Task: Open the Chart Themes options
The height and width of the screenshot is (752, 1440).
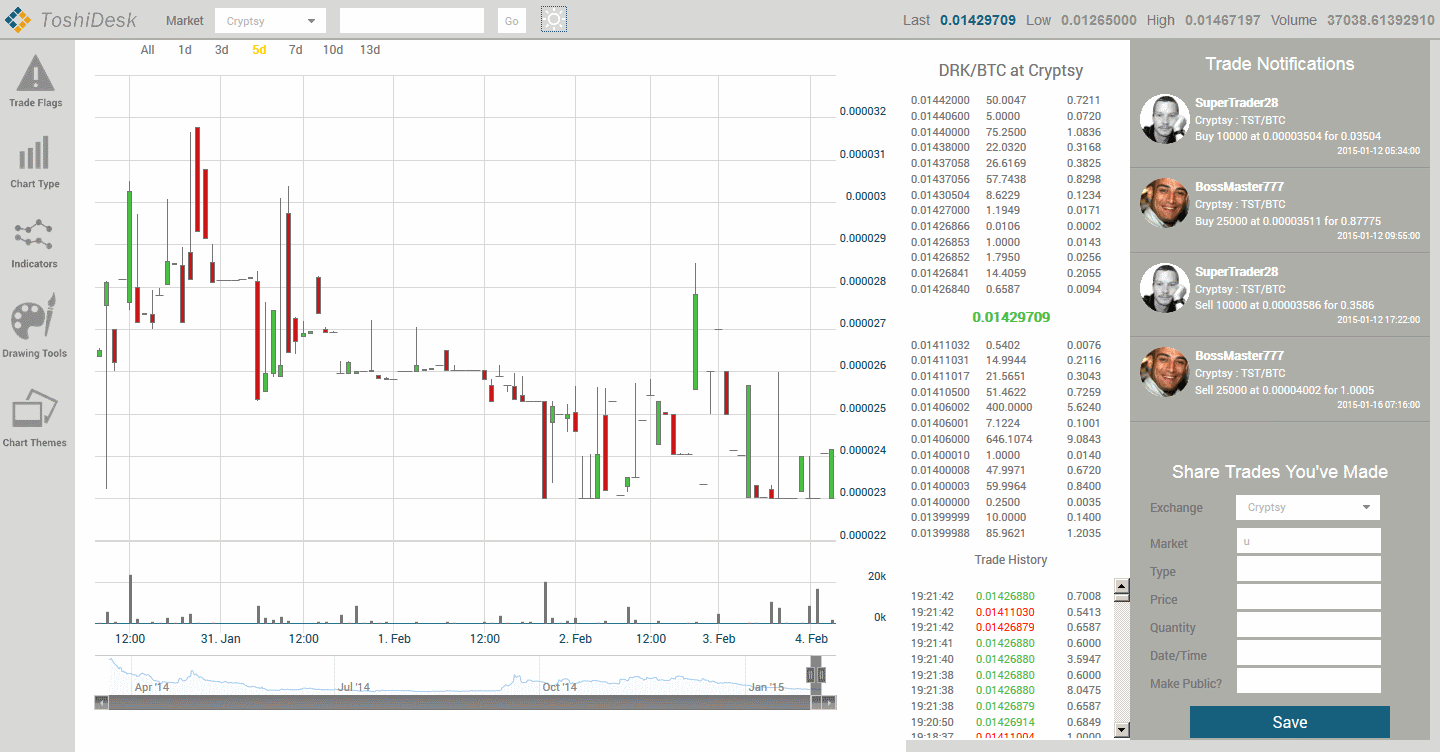Action: pos(35,419)
